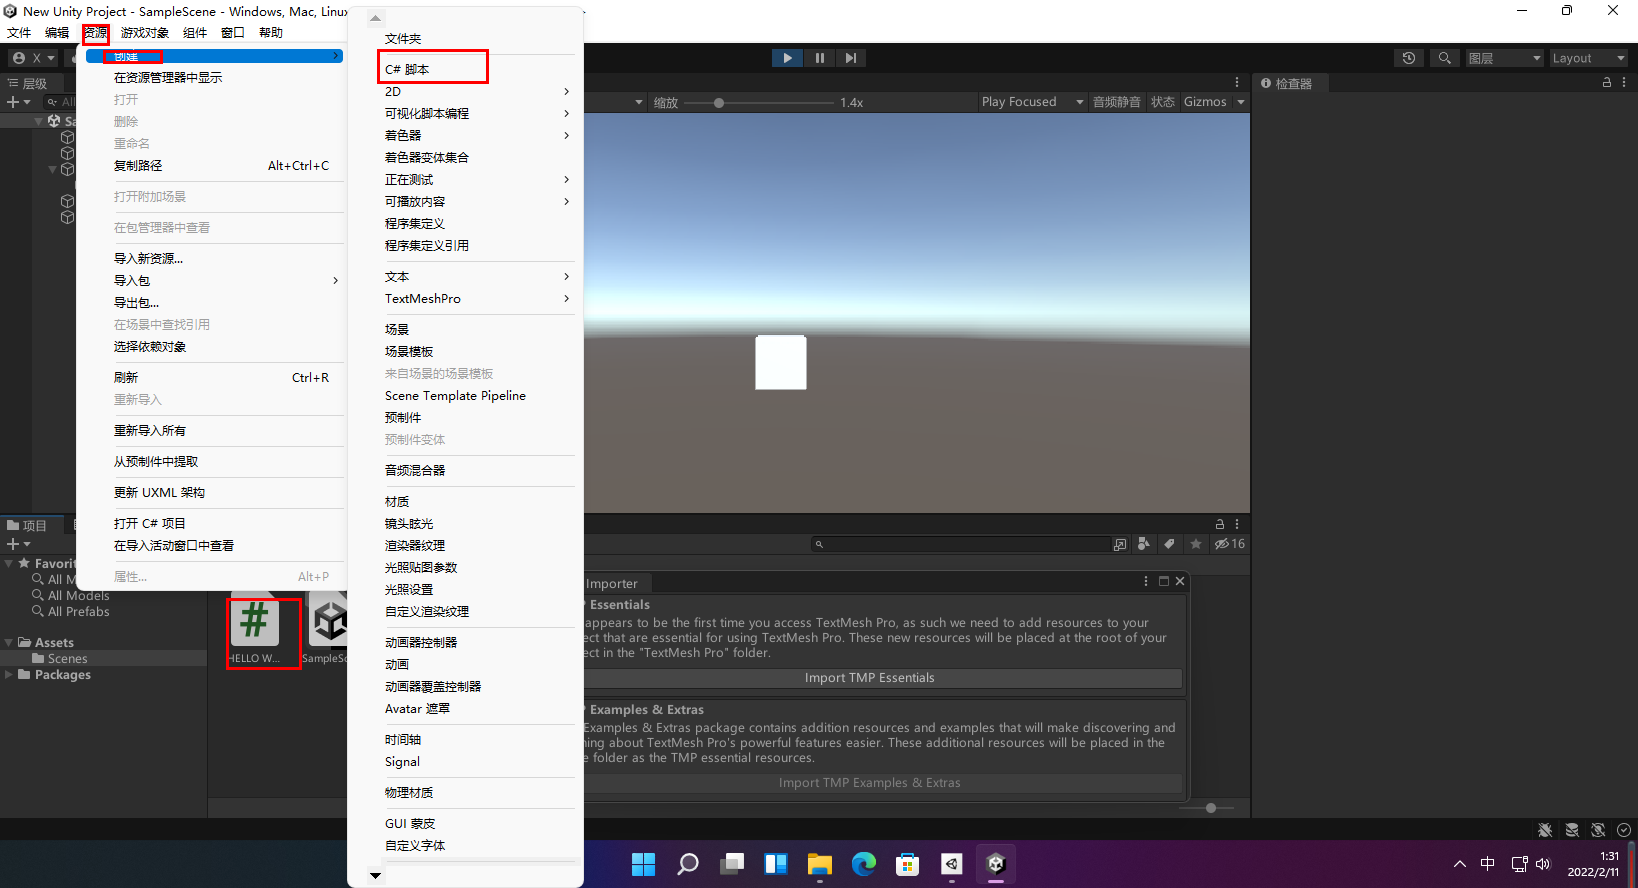Toggle the Inspector panel lock icon
The height and width of the screenshot is (888, 1638).
tap(1607, 83)
